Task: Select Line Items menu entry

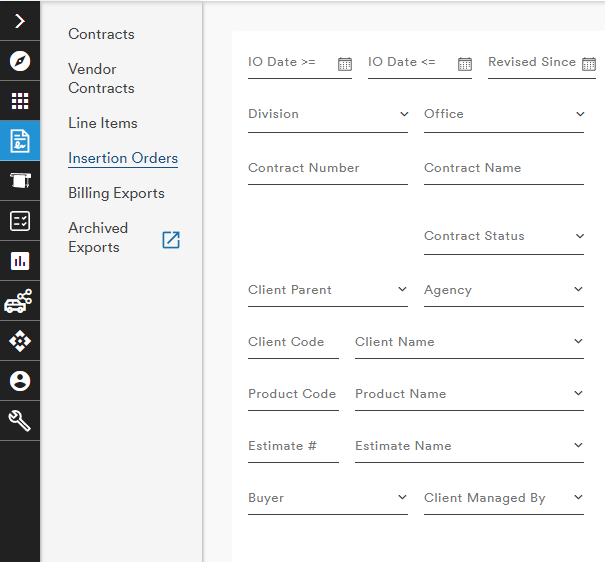Action: (103, 123)
